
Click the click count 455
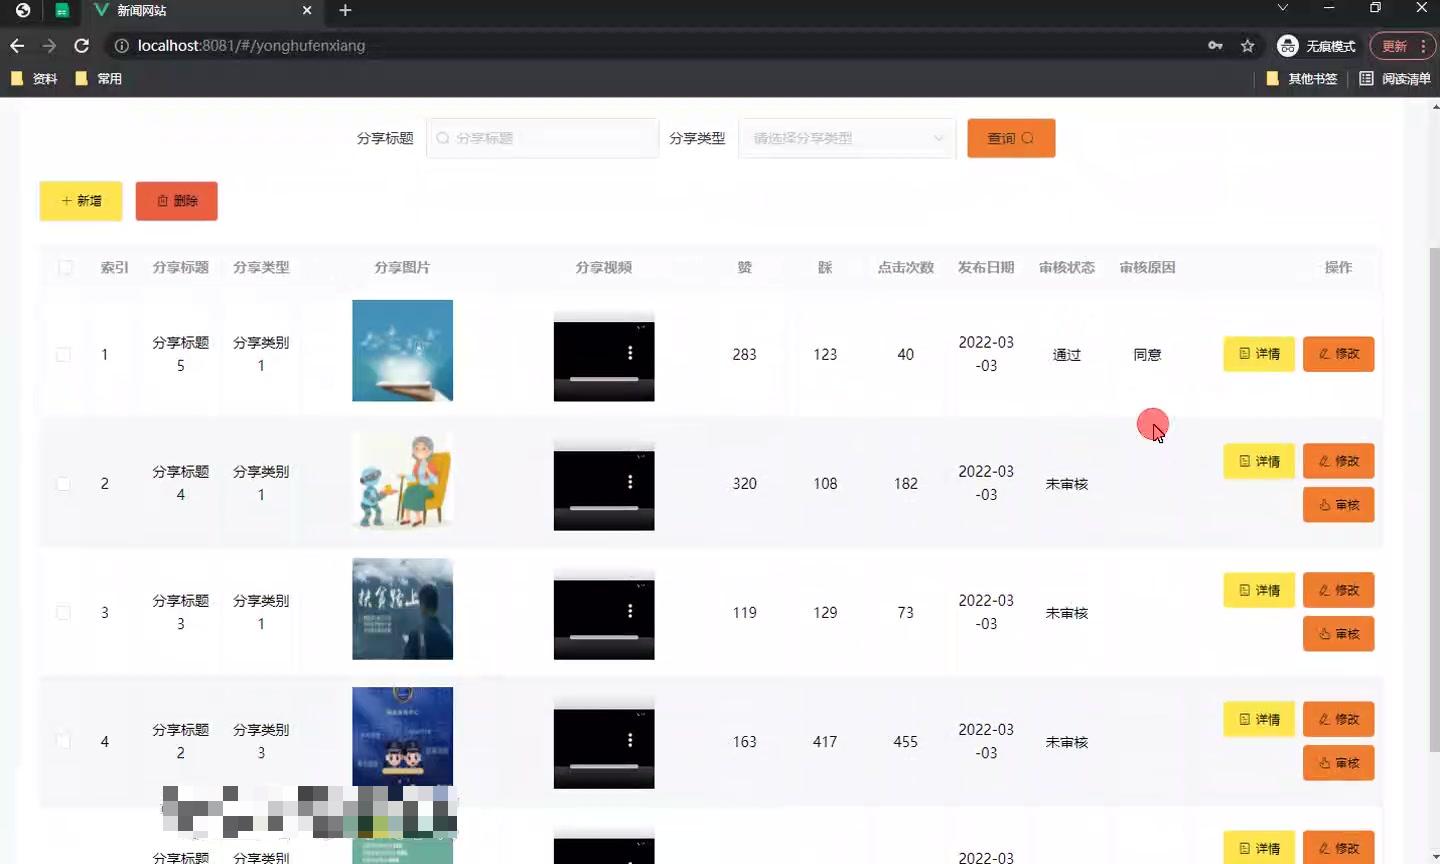906,742
